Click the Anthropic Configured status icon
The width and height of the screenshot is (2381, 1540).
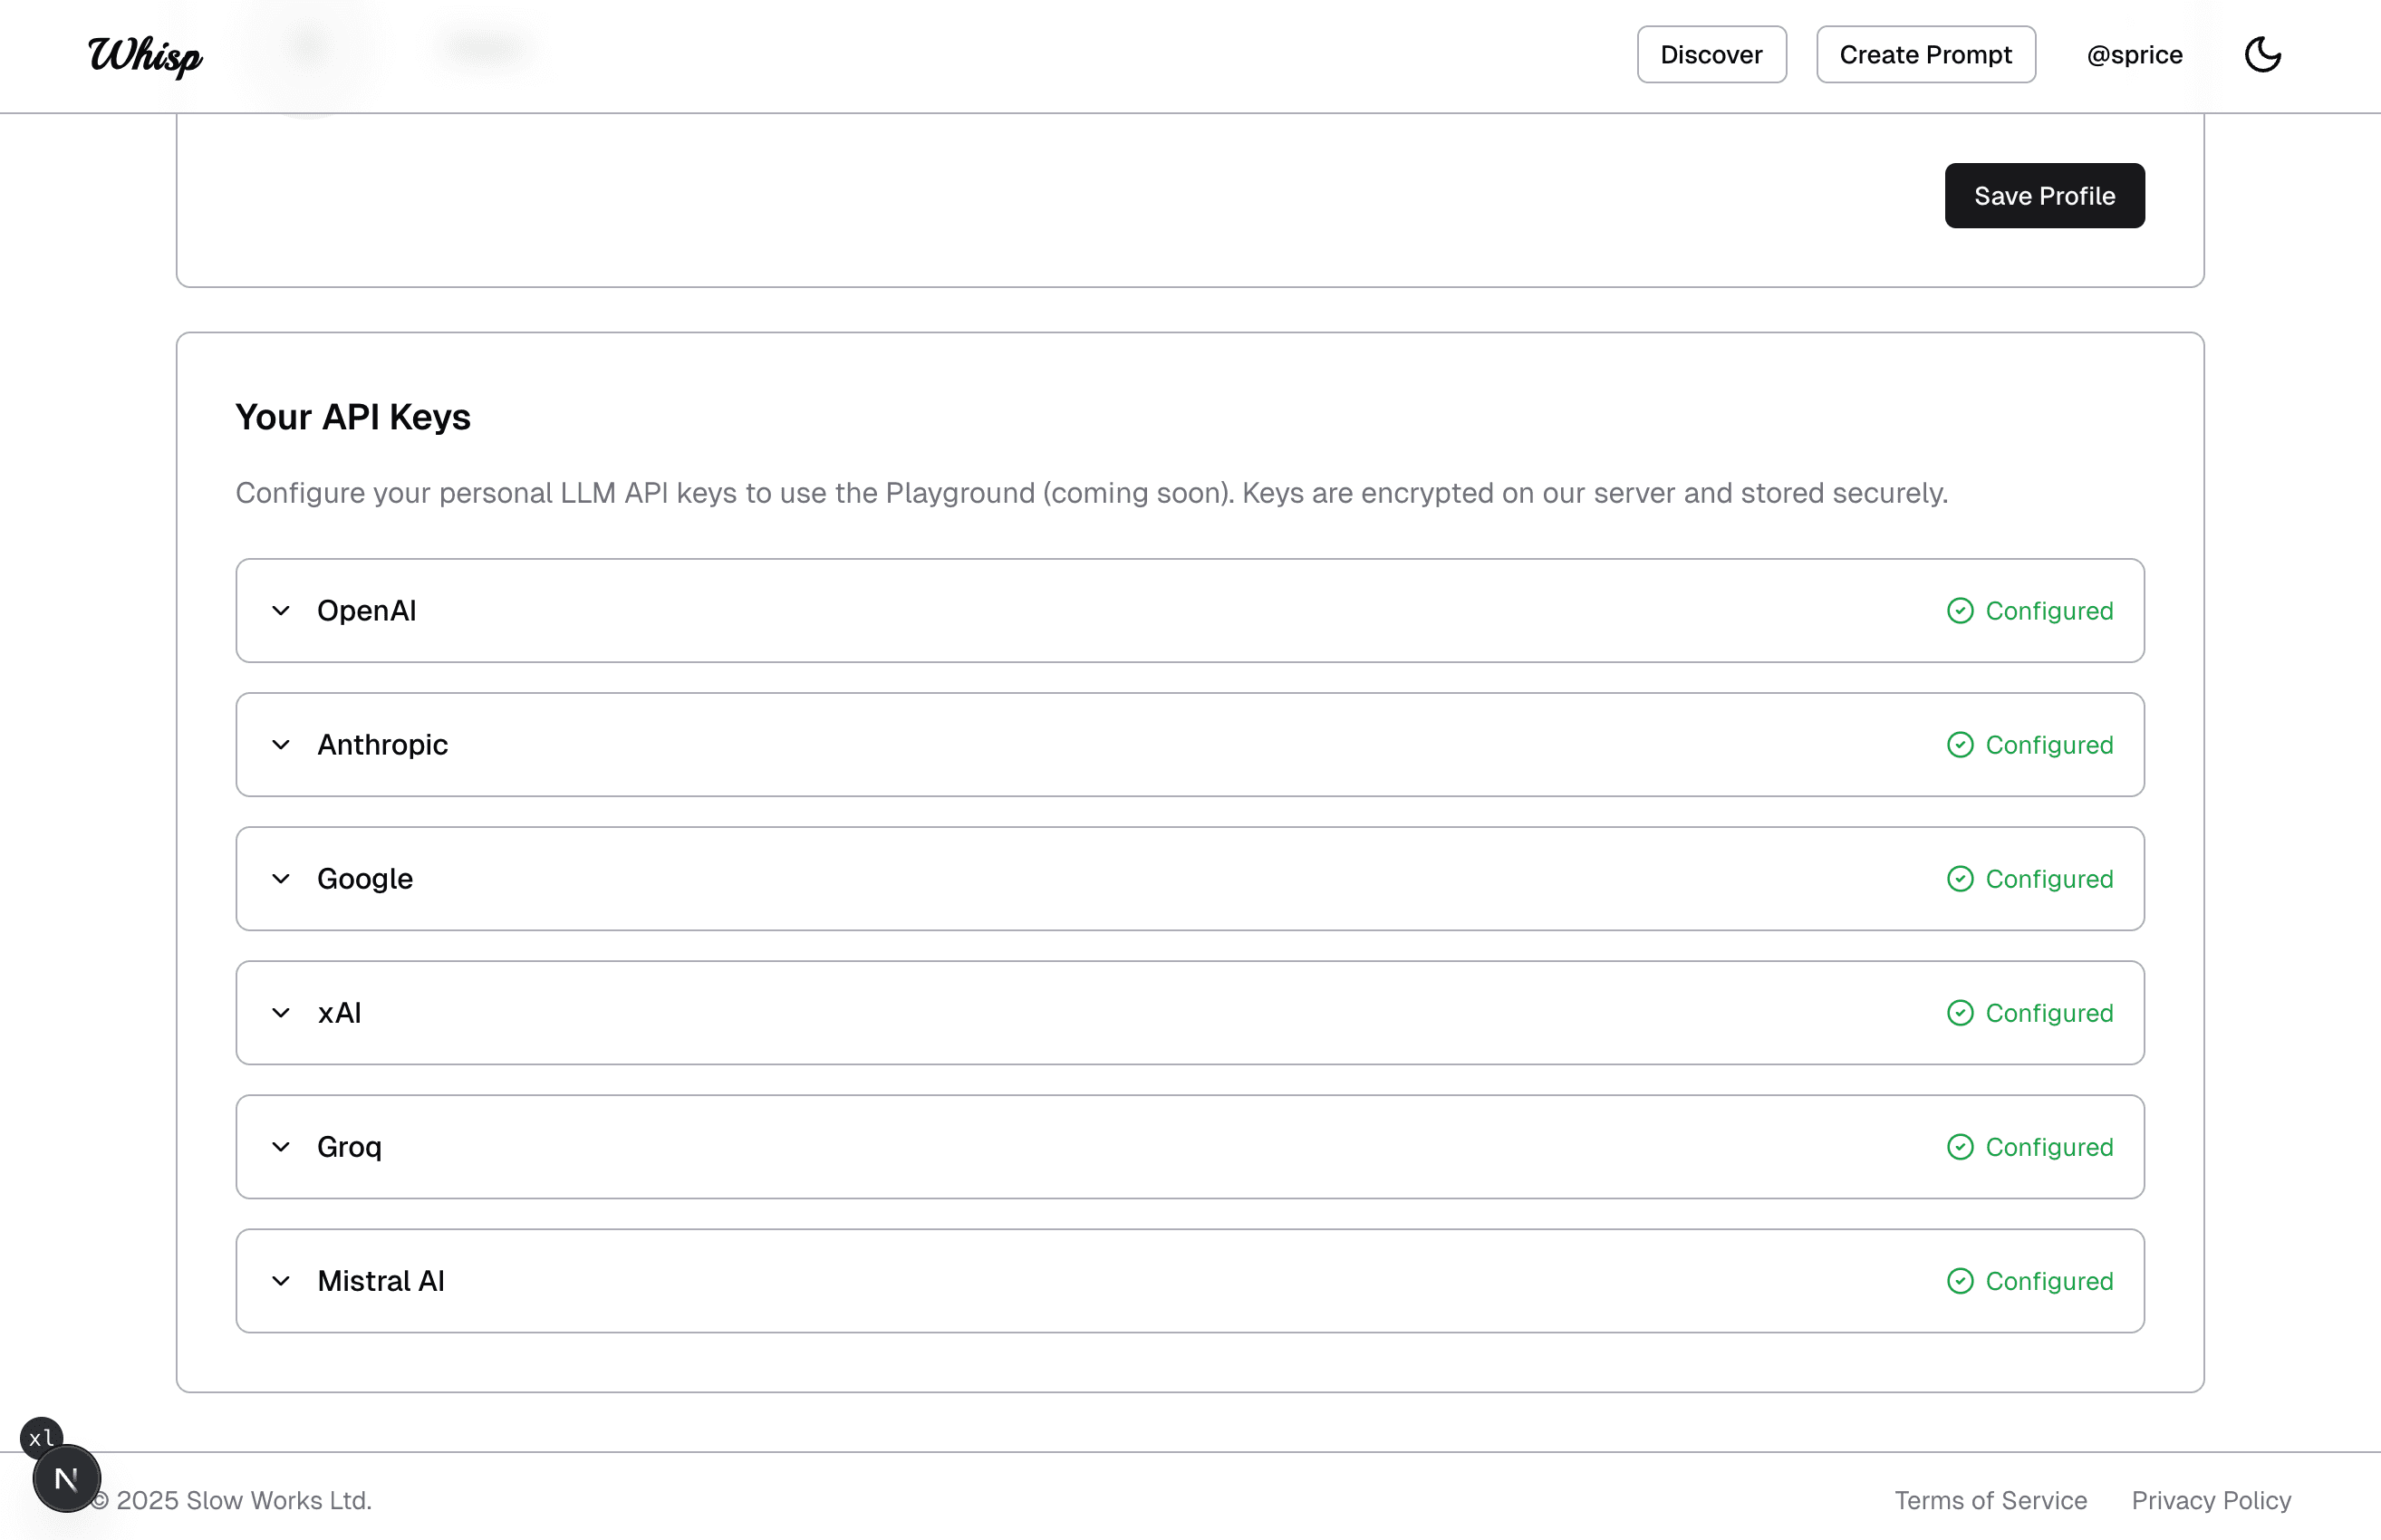click(x=1960, y=745)
